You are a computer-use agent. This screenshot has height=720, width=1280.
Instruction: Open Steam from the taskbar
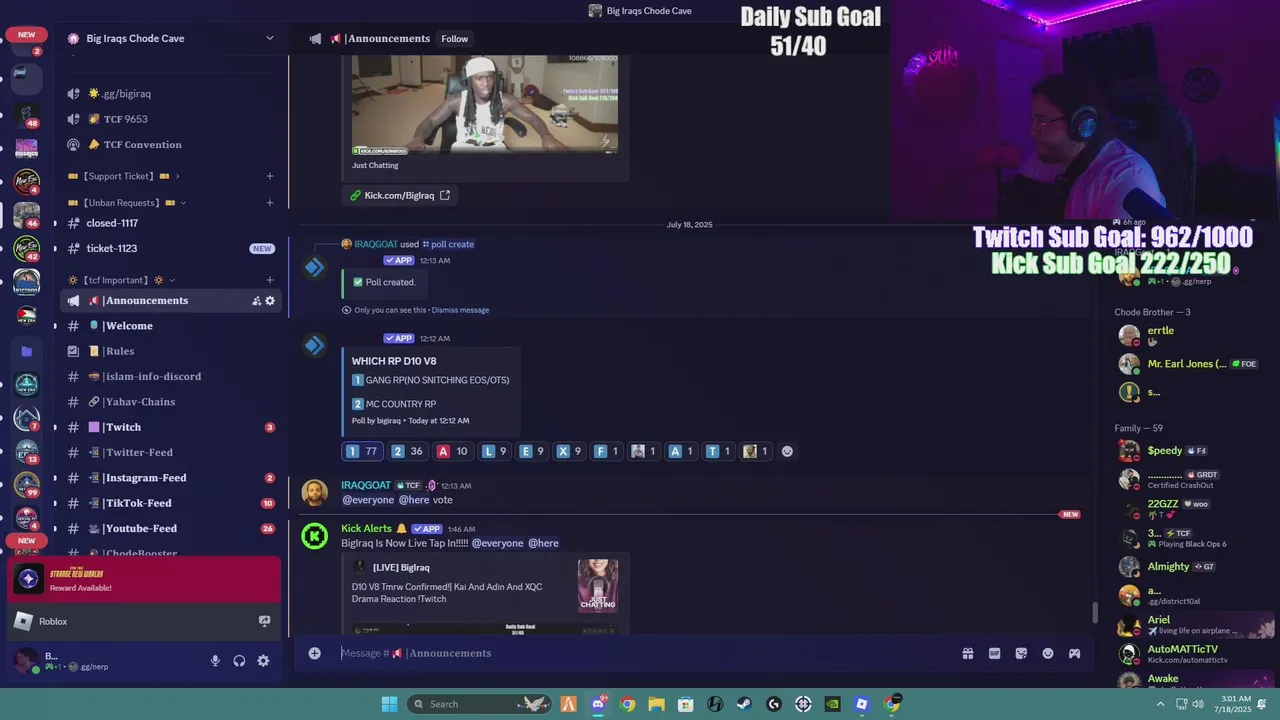pos(744,704)
